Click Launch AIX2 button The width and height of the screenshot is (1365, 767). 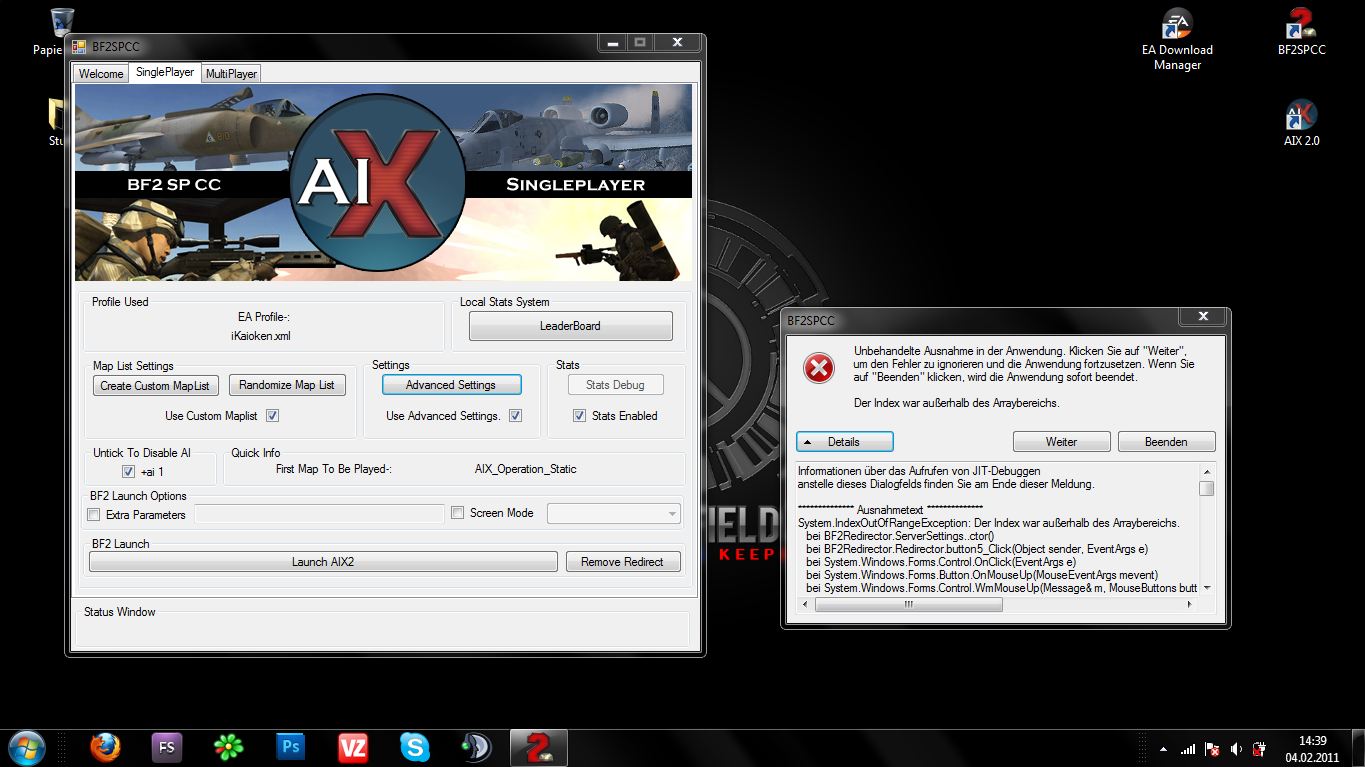323,562
